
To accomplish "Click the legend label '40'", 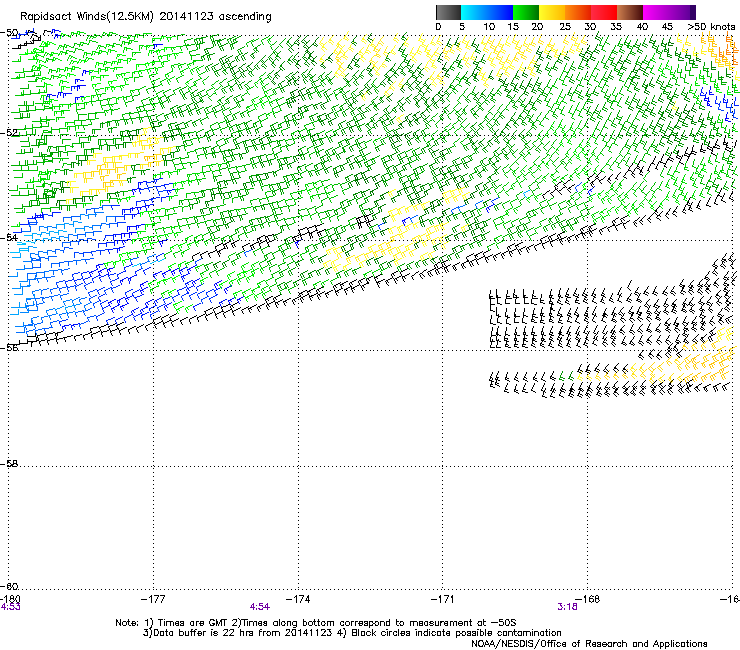I will click(642, 26).
